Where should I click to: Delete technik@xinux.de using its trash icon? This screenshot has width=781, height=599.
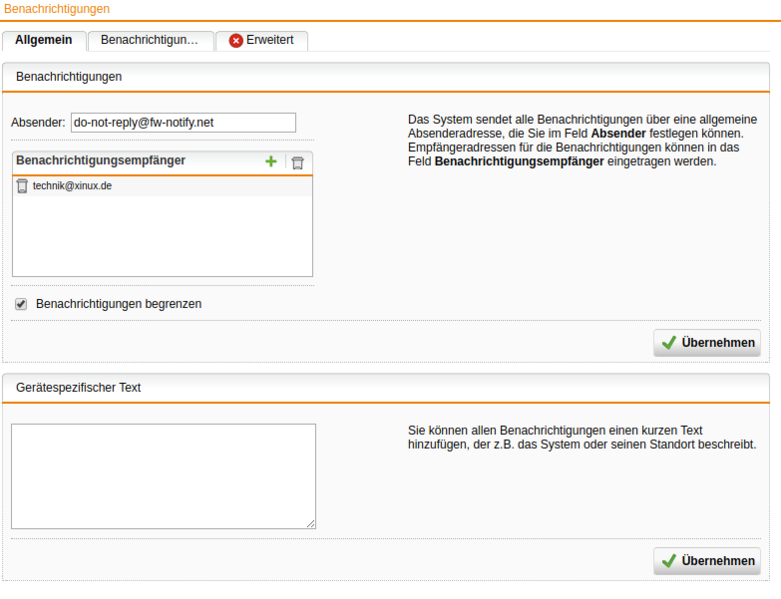tap(22, 186)
